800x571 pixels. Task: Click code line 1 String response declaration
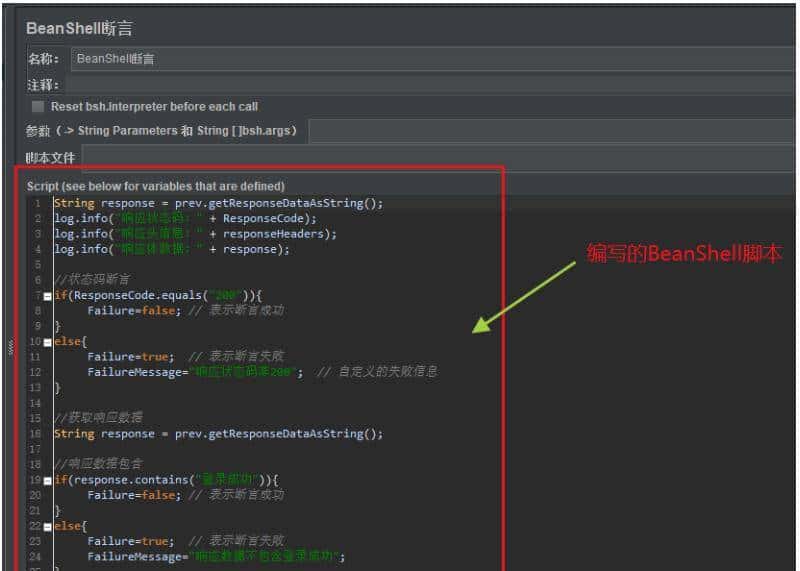point(218,203)
